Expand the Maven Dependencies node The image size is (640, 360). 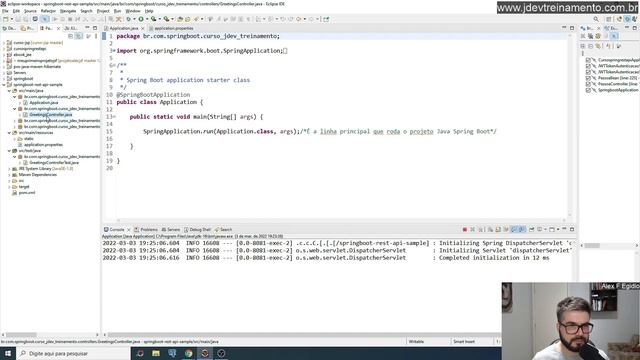[9, 175]
